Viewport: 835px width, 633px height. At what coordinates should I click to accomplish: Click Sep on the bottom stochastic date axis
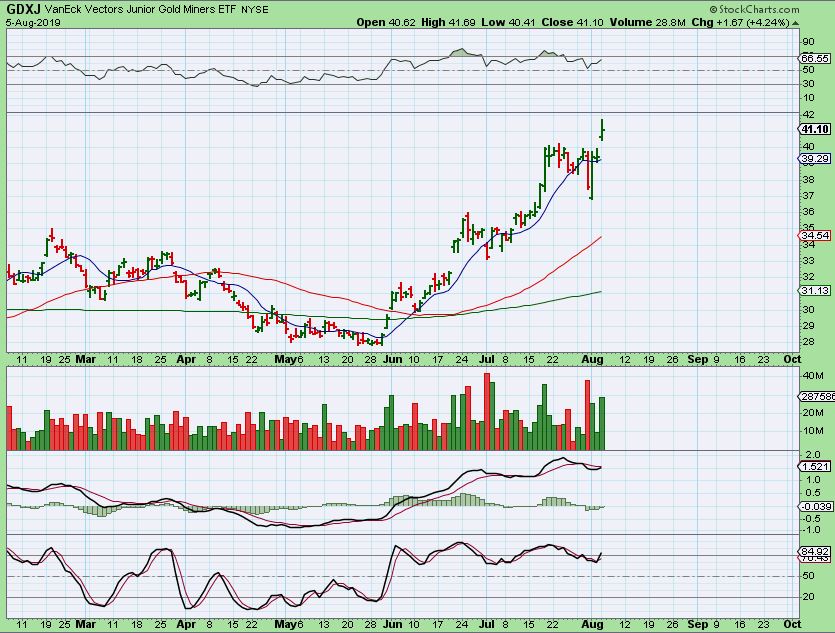tap(698, 624)
